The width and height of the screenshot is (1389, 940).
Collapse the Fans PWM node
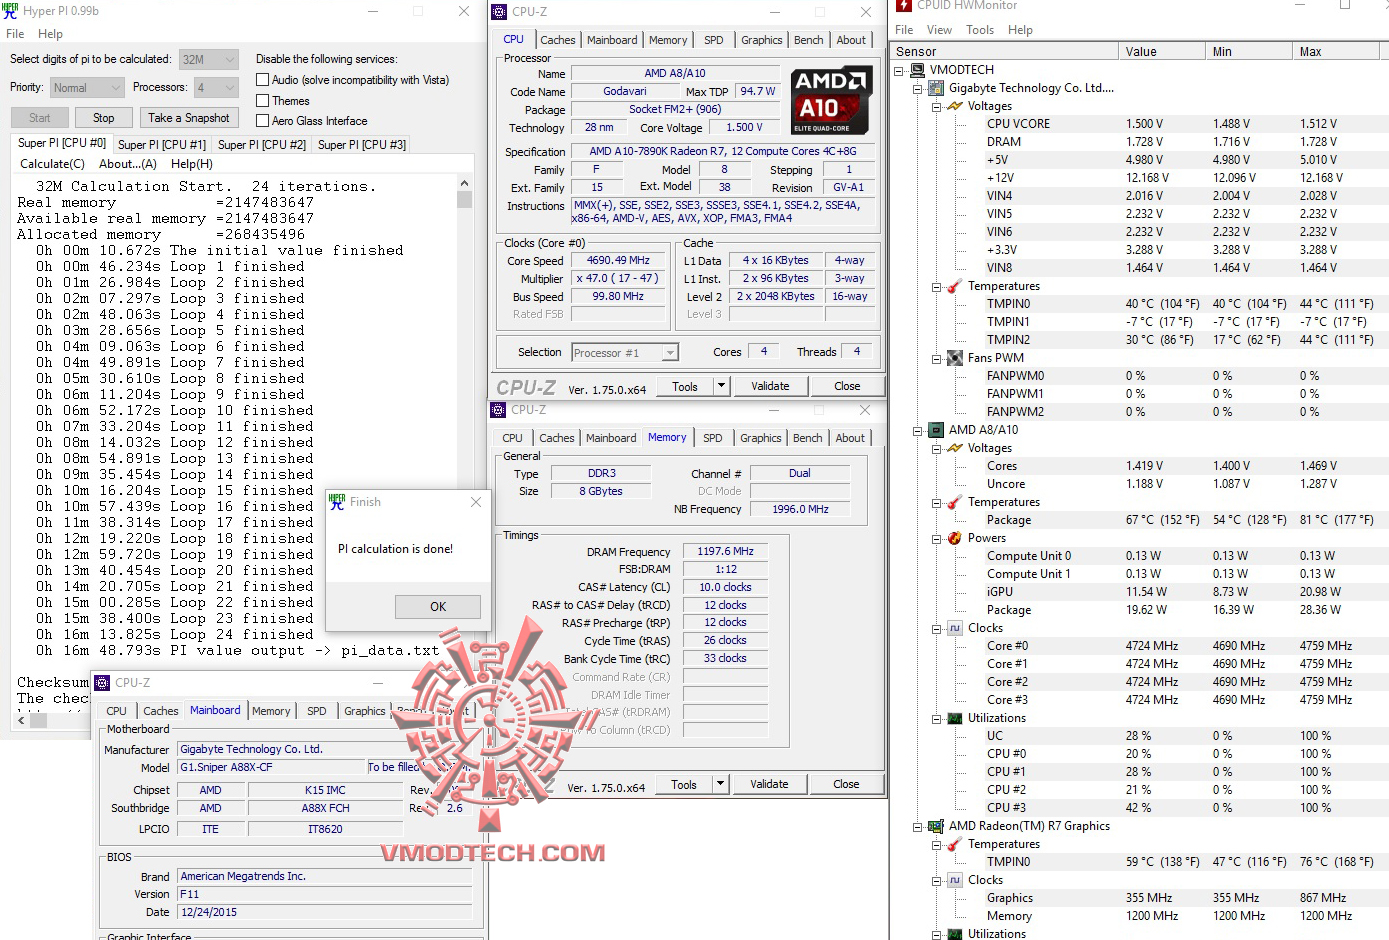[936, 359]
